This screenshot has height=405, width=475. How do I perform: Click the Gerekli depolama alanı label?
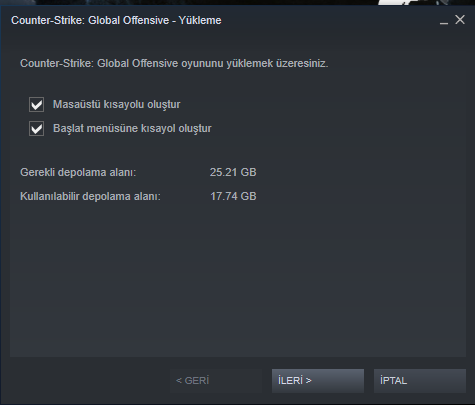(78, 172)
